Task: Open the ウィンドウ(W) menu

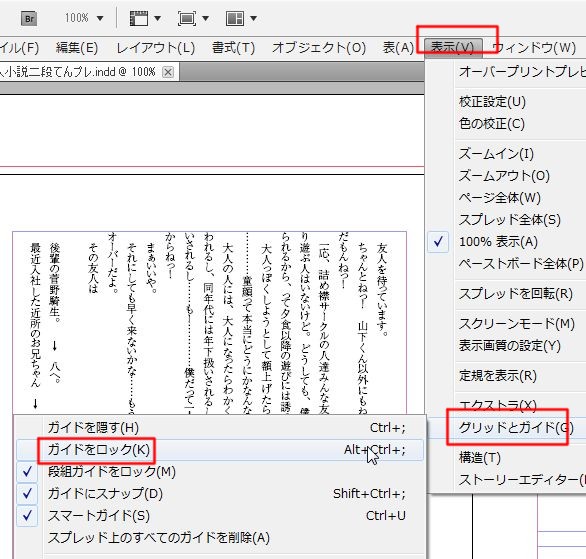Action: tap(534, 48)
